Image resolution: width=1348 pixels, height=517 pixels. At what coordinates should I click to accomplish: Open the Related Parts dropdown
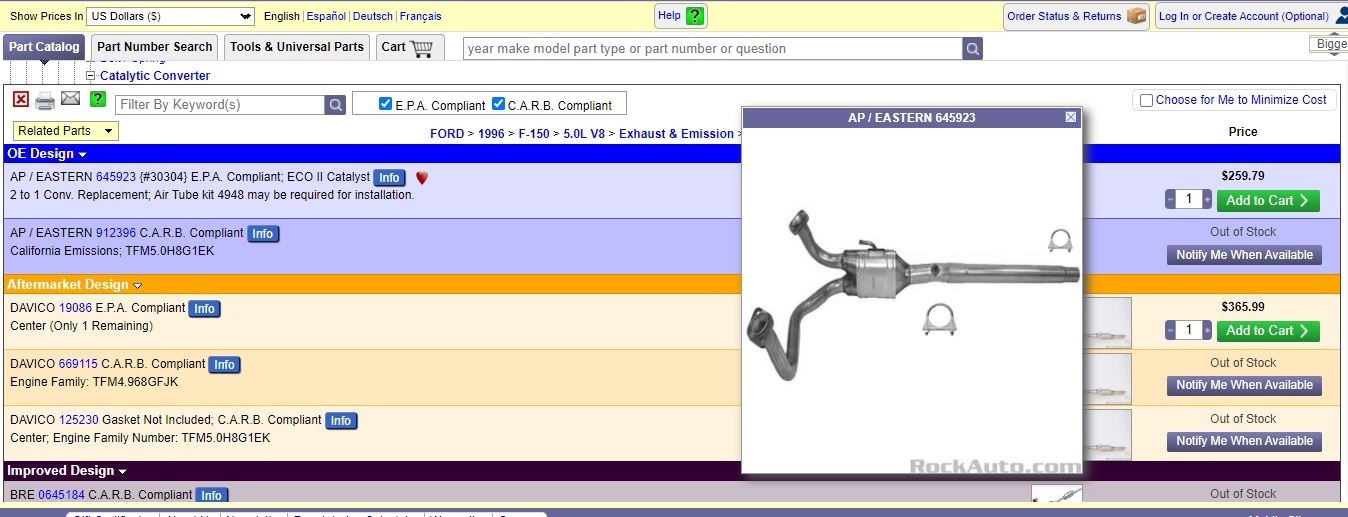[x=66, y=131]
